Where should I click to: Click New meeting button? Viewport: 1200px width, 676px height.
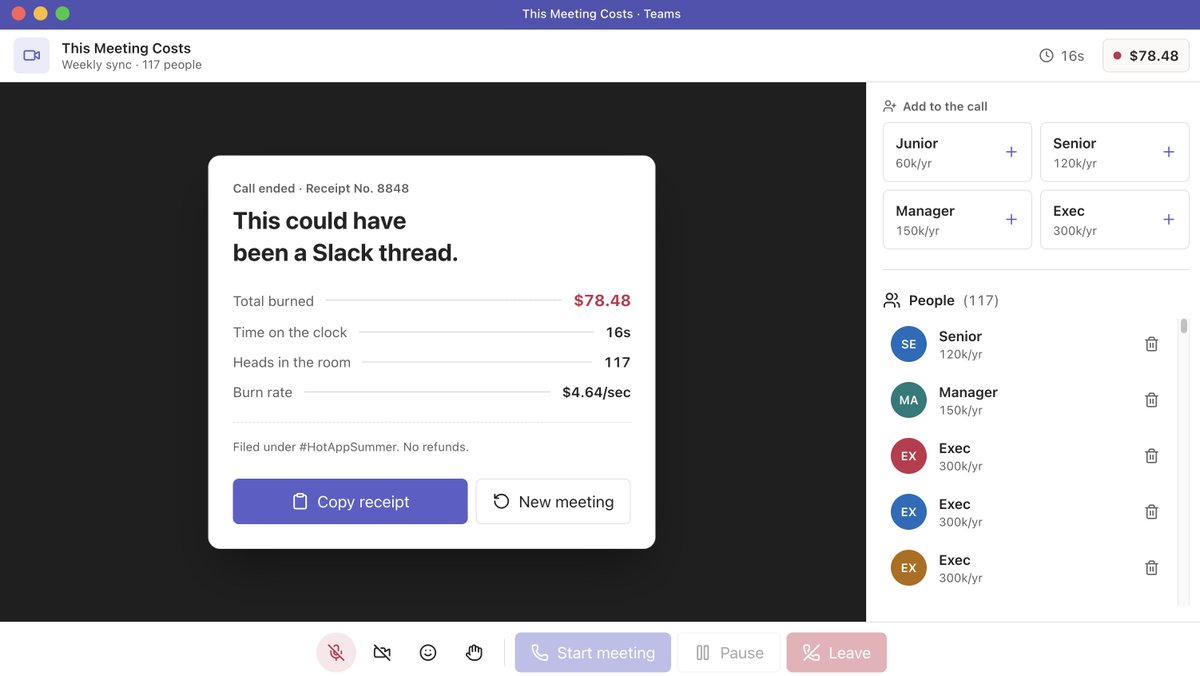pos(553,502)
